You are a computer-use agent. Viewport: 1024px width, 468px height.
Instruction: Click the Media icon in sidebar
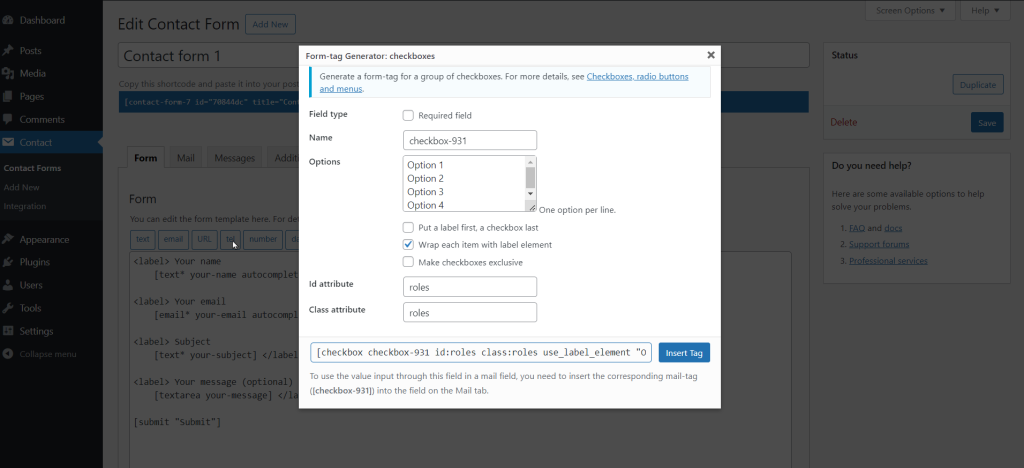pyautogui.click(x=8, y=73)
